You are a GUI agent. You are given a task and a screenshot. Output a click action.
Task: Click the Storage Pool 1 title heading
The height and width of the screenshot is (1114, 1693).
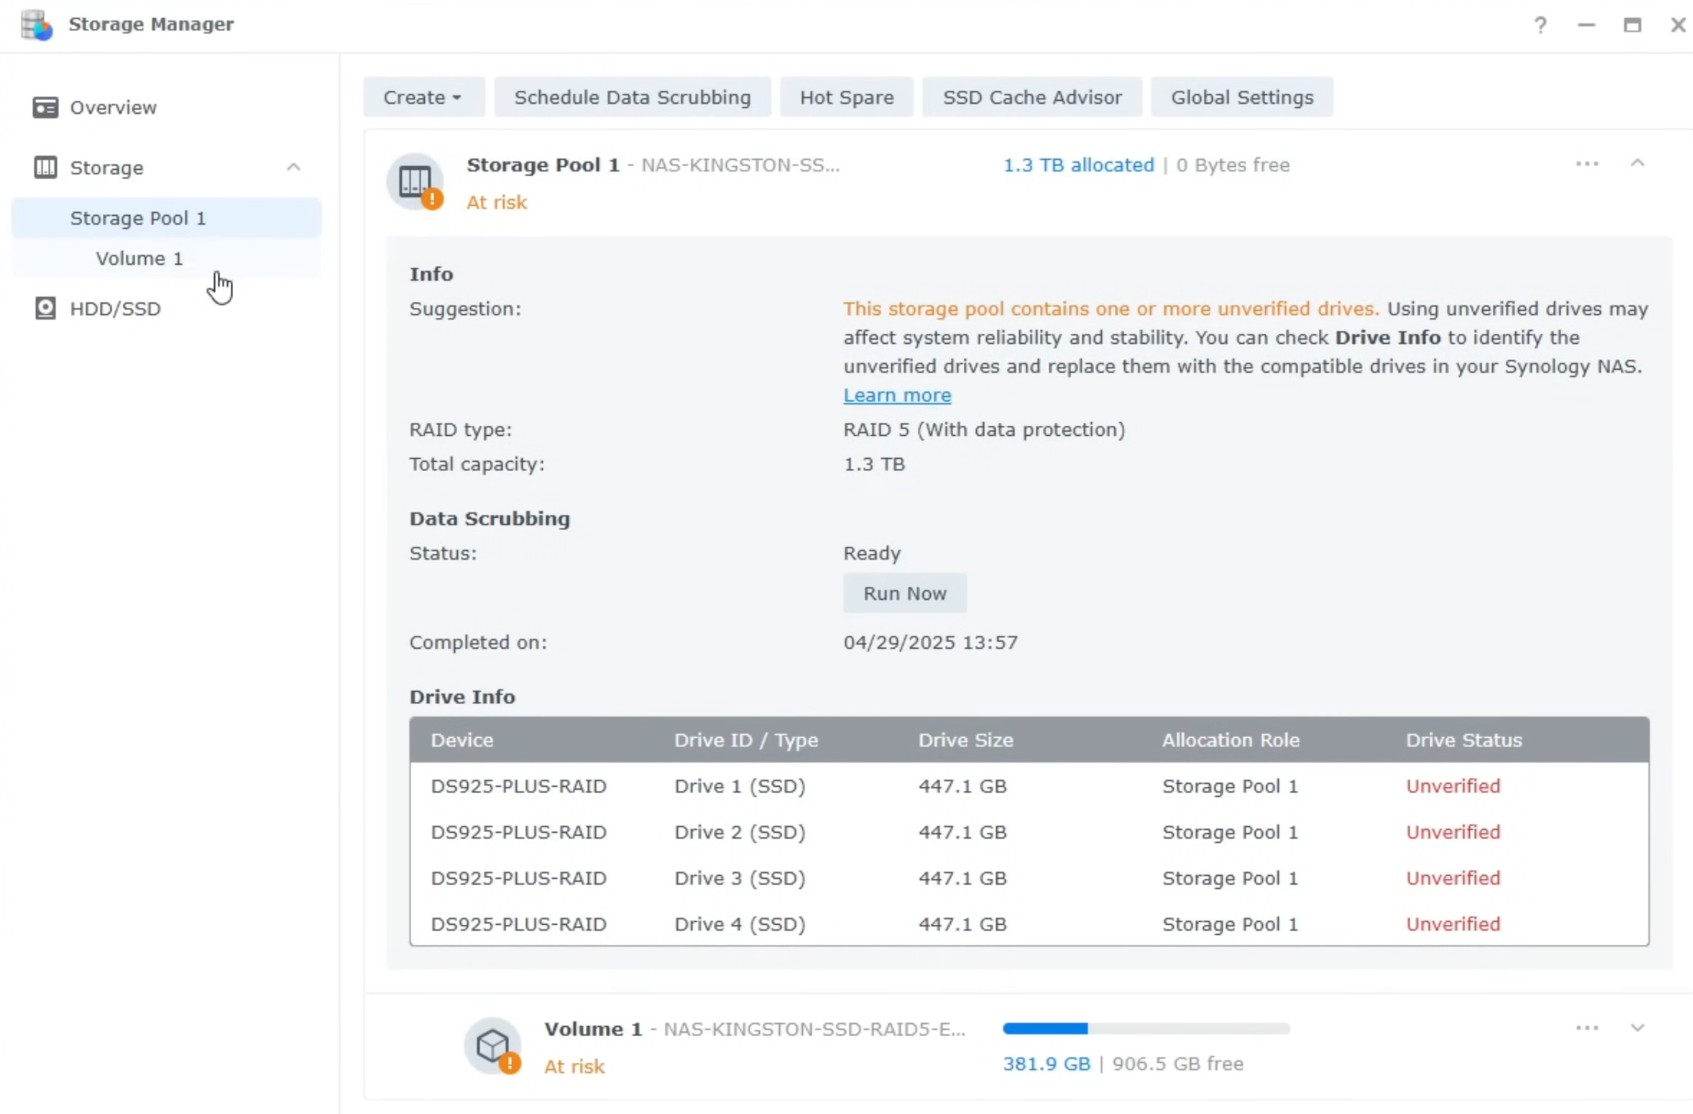tap(543, 165)
